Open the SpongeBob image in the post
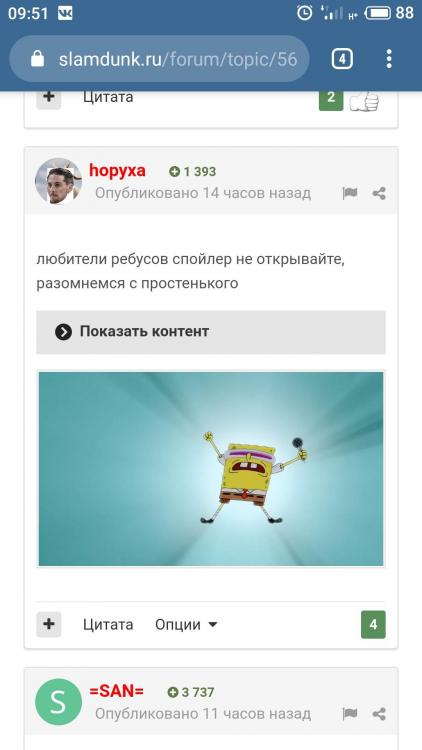Viewport: 422px width, 750px height. tap(211, 469)
